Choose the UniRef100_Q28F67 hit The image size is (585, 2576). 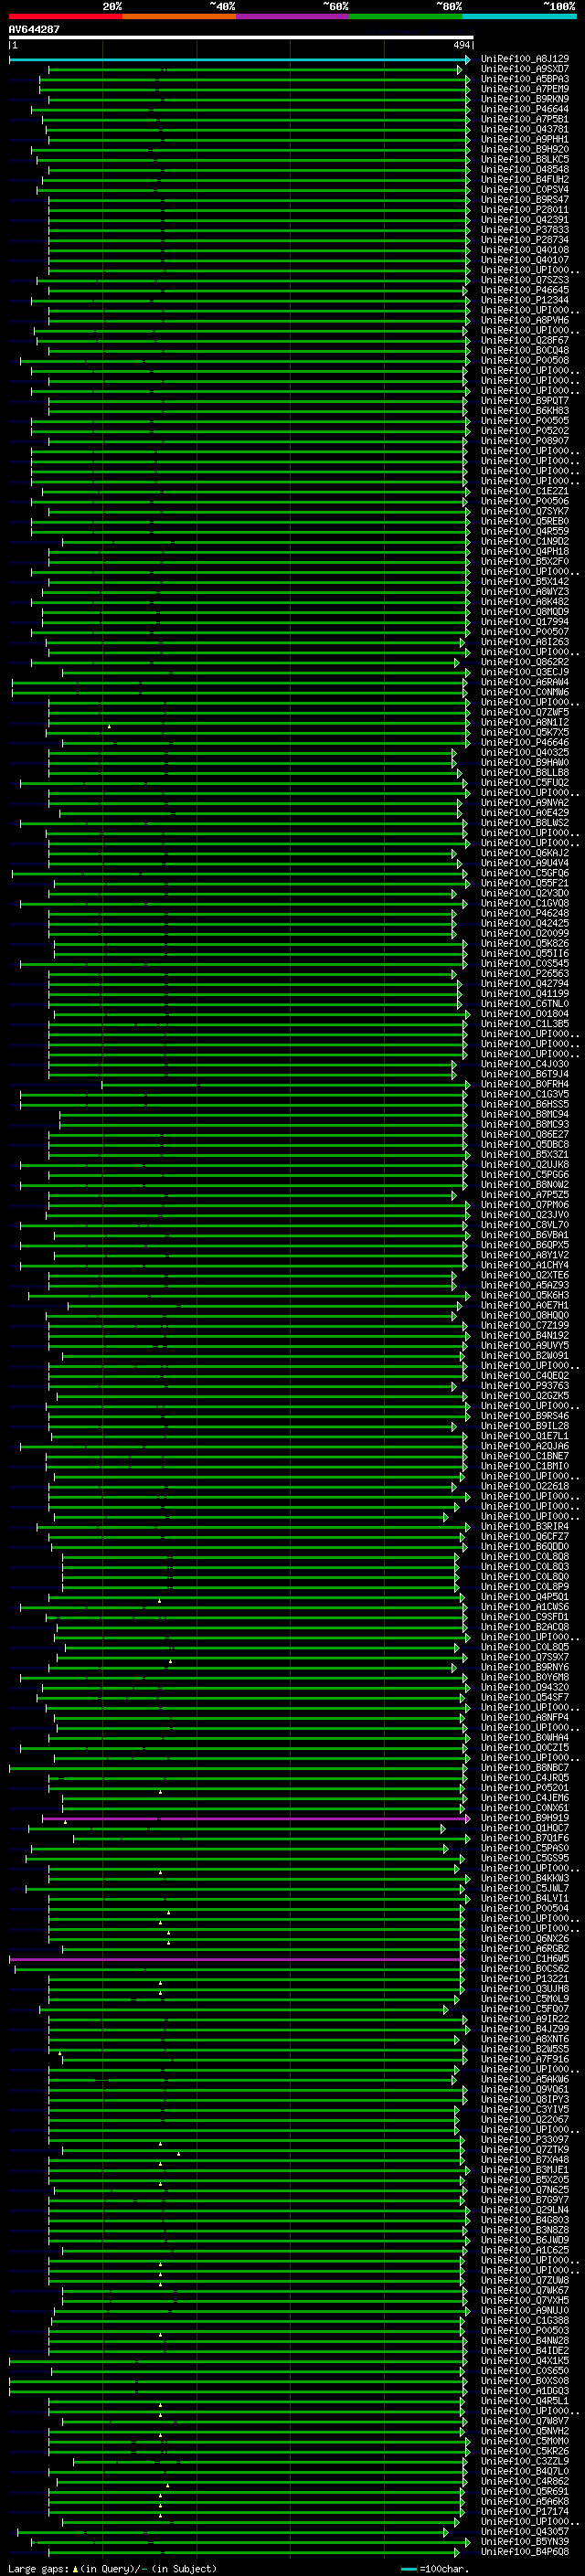click(525, 340)
